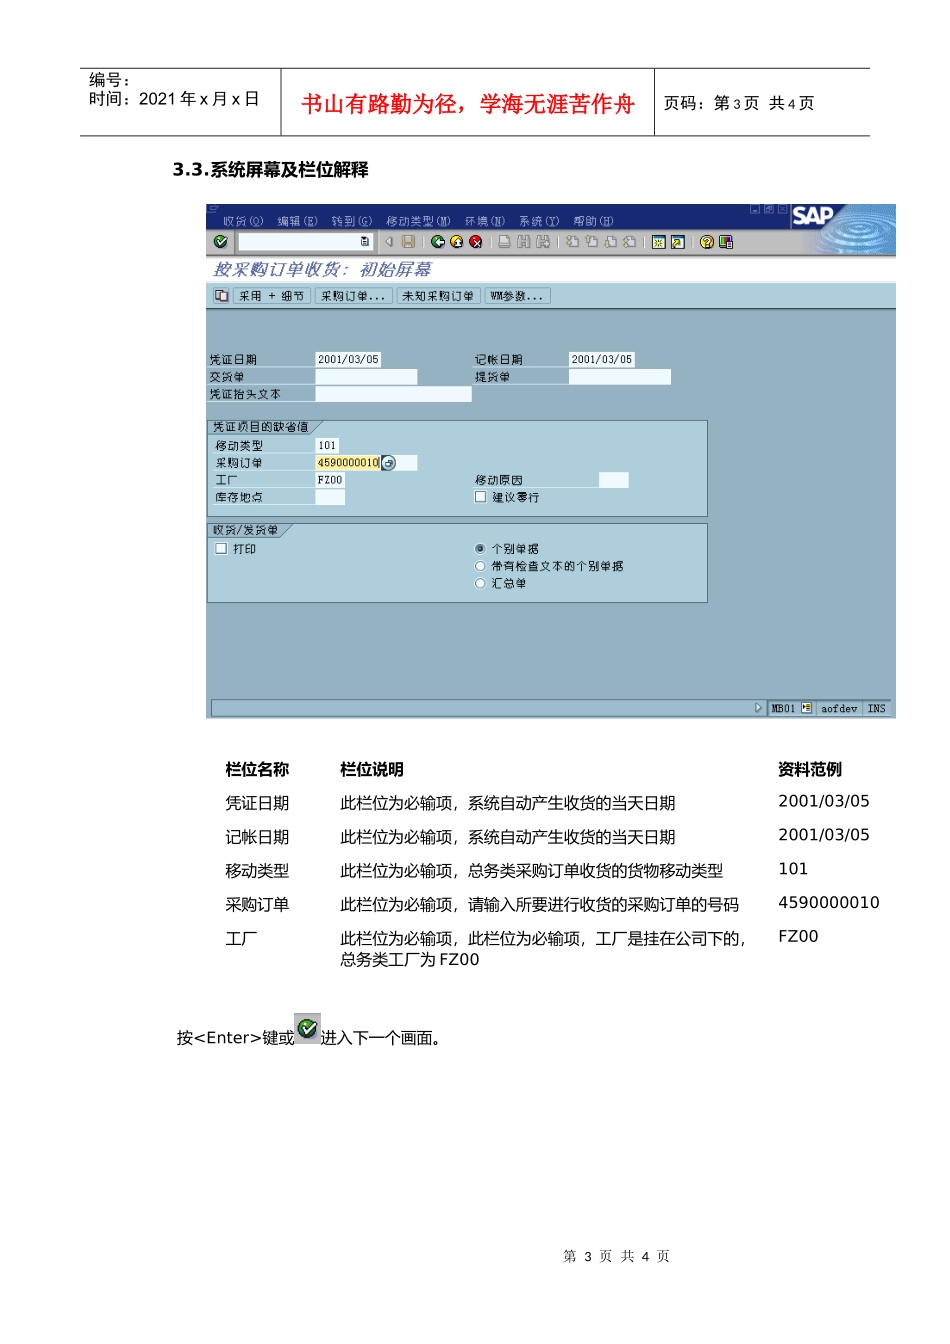The height and width of the screenshot is (1344, 950).
Task: Click the Create Shortcut icon
Action: 677,242
